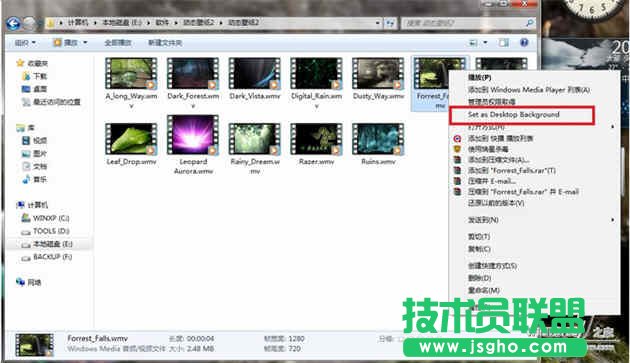Click the Forrest_Falls.wmv details pane thumbnail
Image resolution: width=630 pixels, height=363 pixels.
[34, 345]
